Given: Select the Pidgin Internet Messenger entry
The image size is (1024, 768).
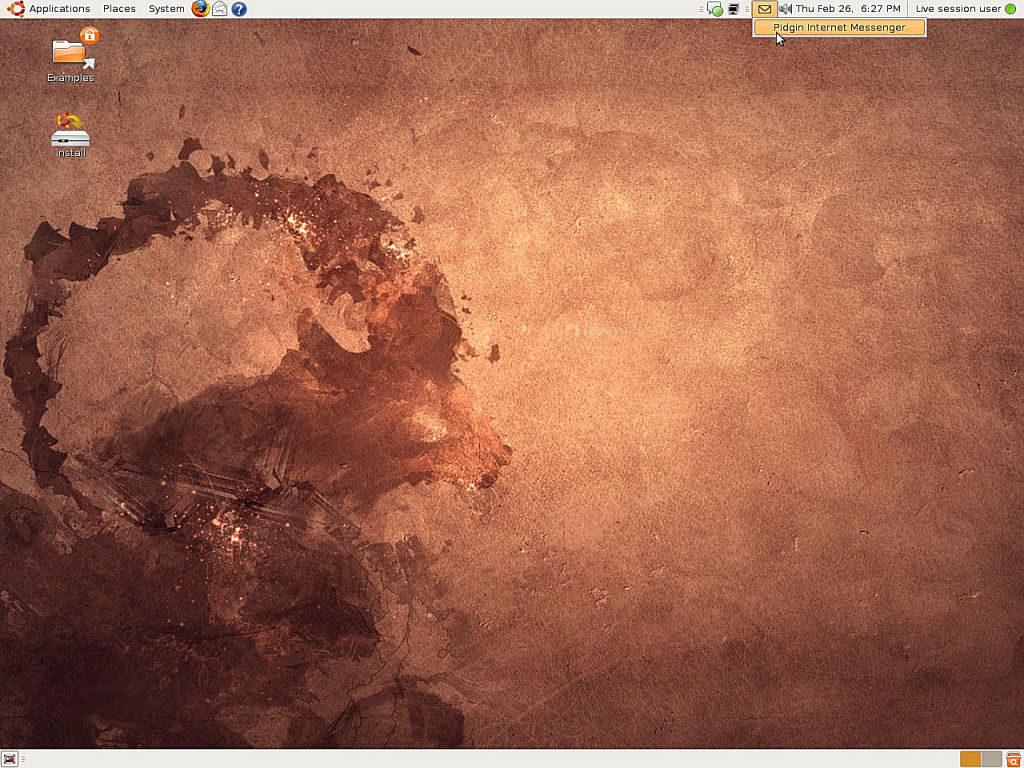Looking at the screenshot, I should click(838, 27).
